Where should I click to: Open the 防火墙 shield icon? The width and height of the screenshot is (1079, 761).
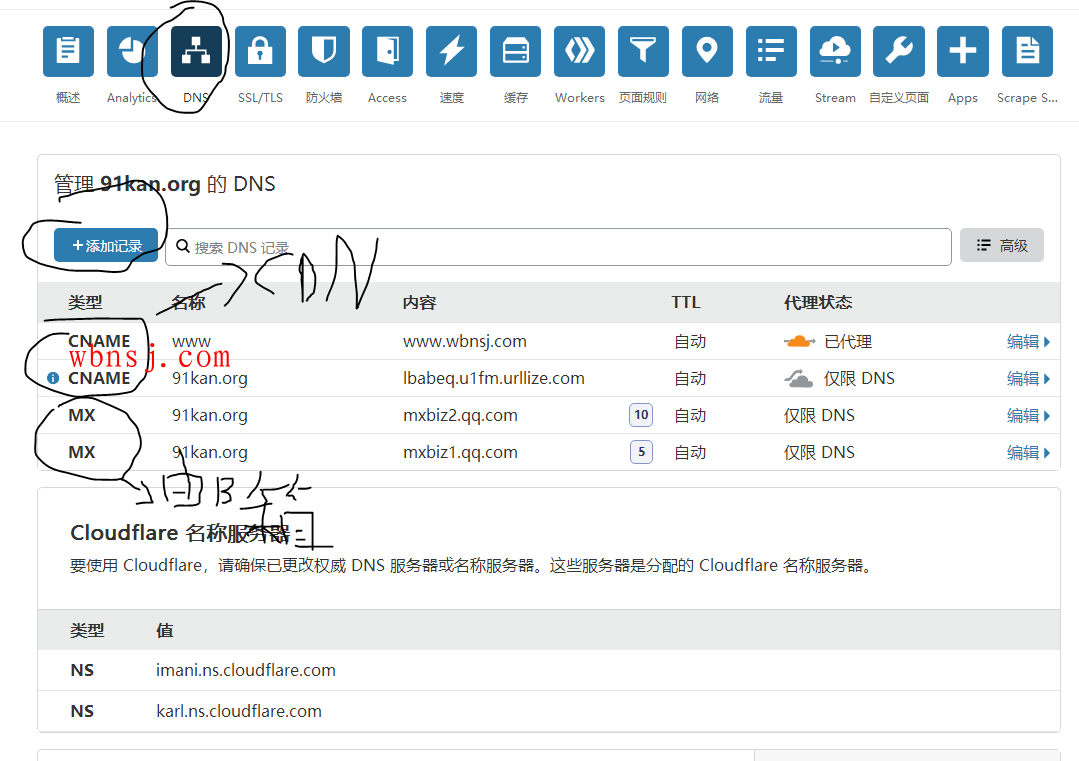(323, 52)
